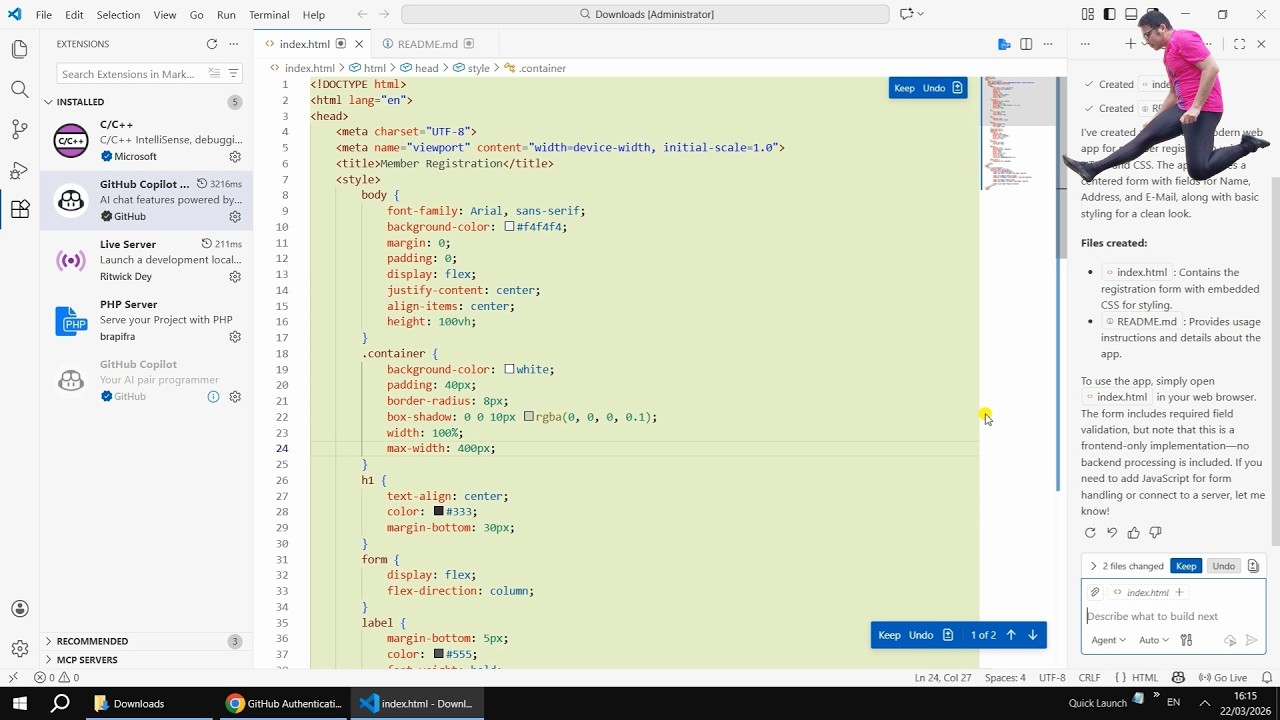The width and height of the screenshot is (1280, 720).
Task: Customize layout button in title bar
Action: (x=1087, y=15)
